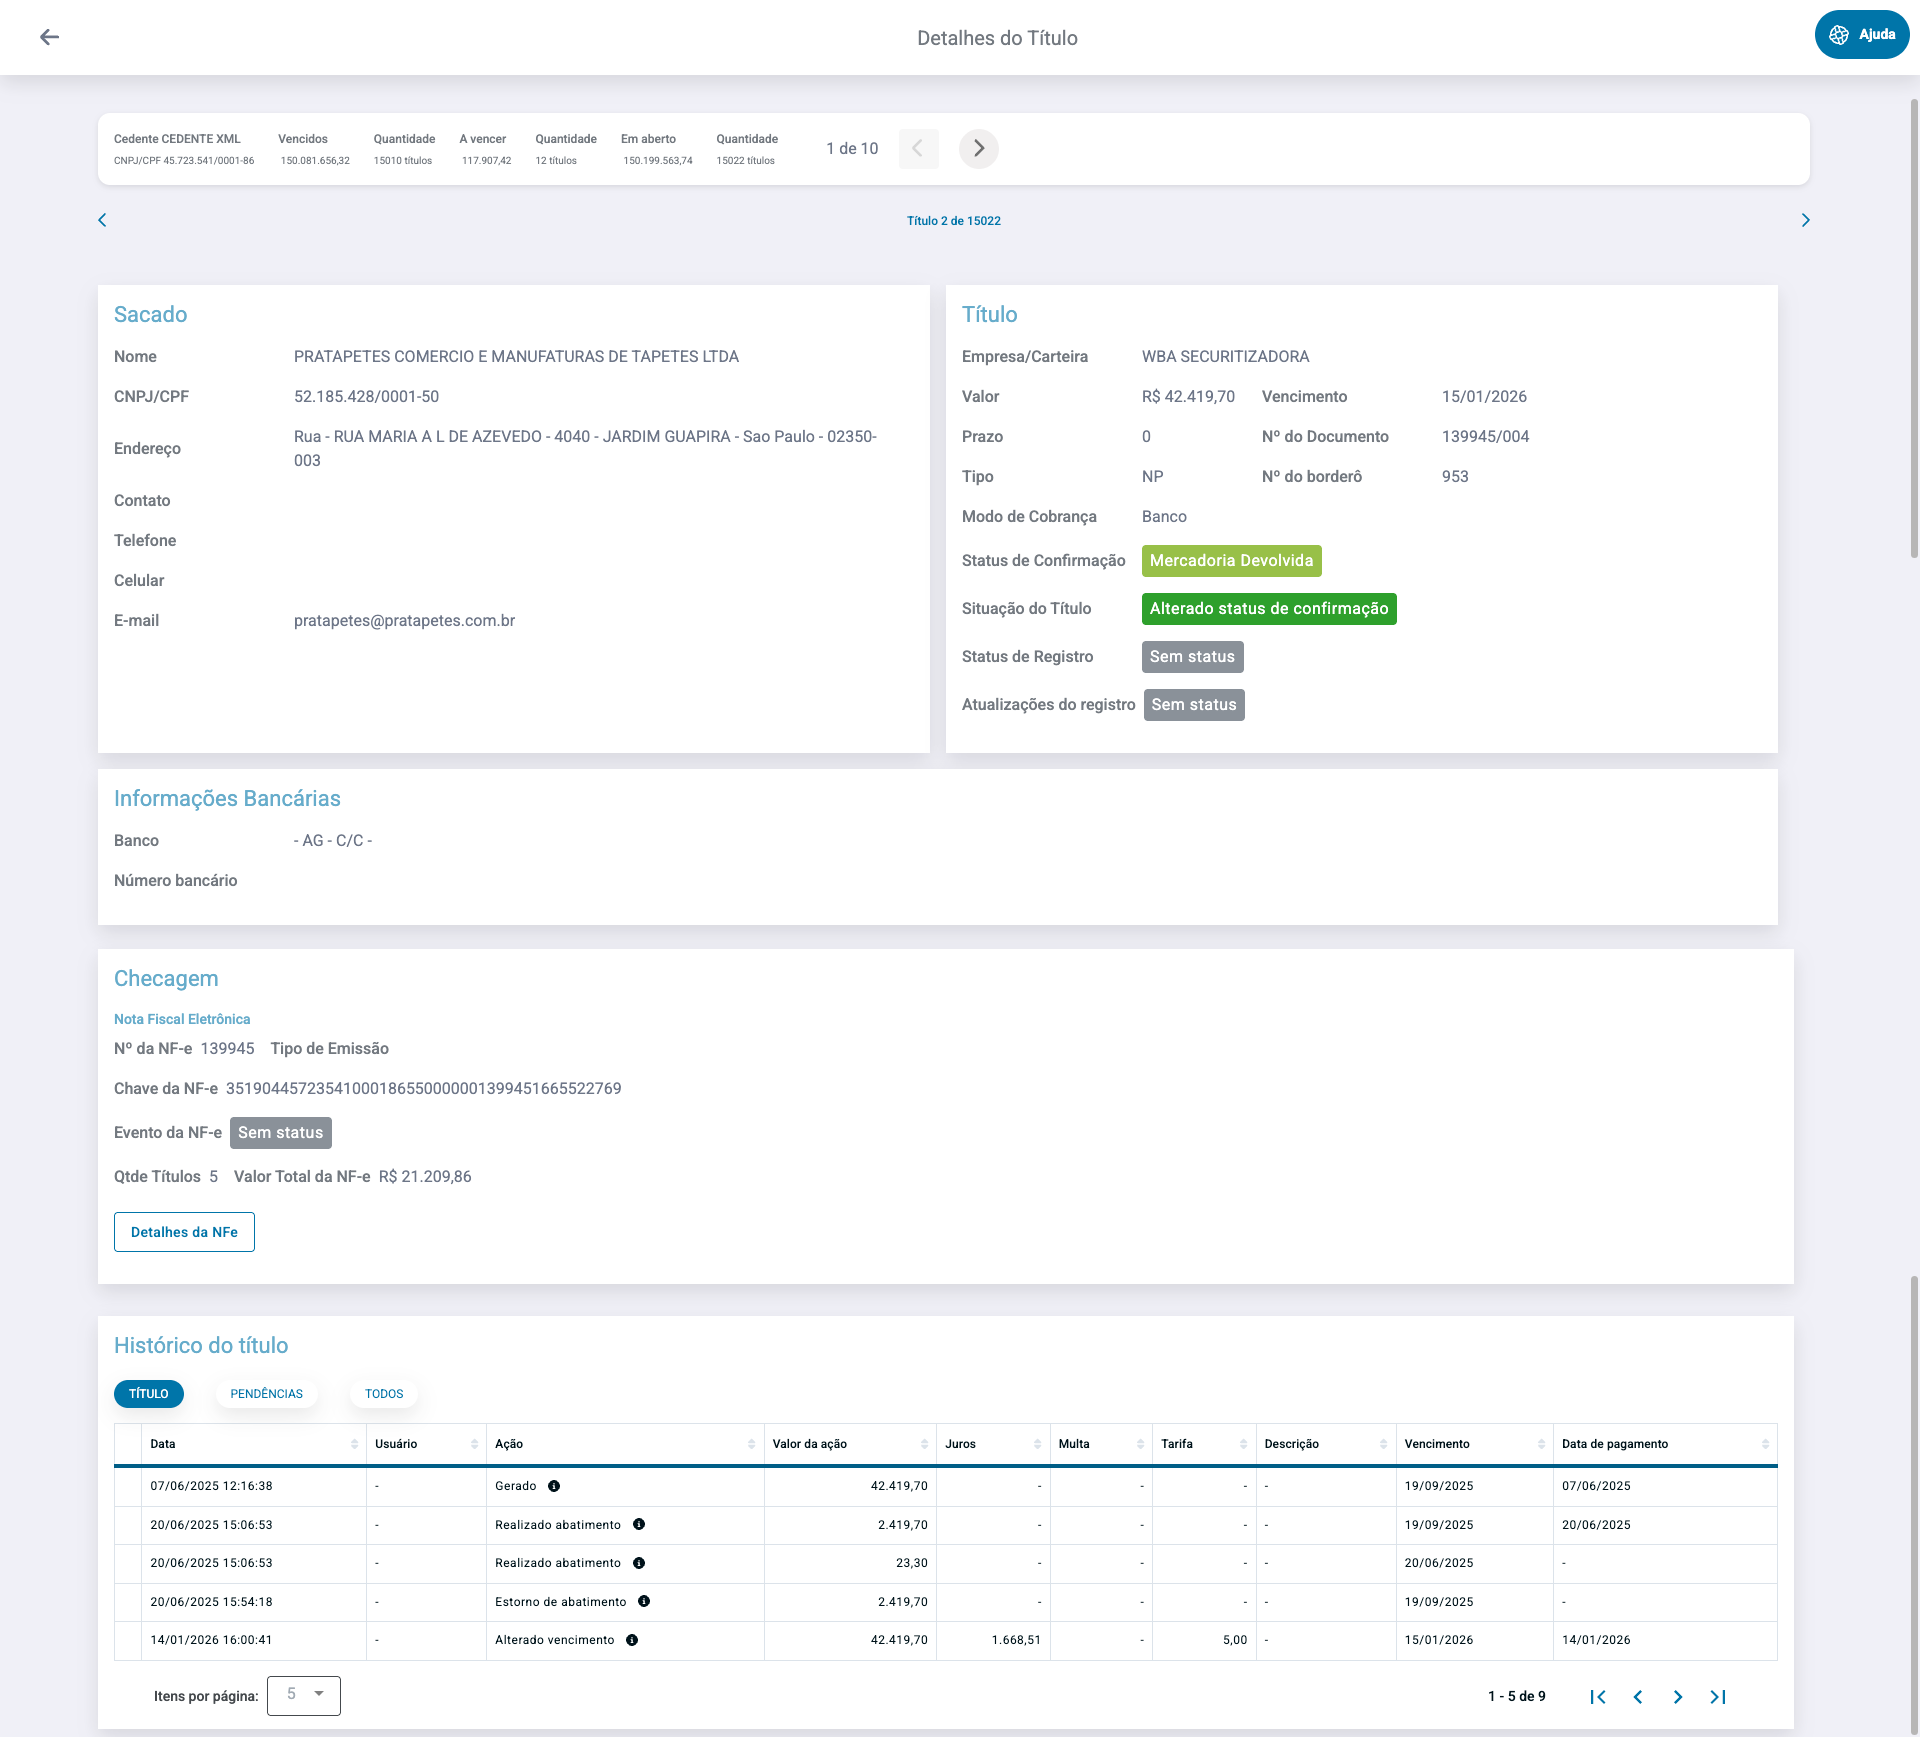Jump to first page of histórico

coord(1598,1697)
